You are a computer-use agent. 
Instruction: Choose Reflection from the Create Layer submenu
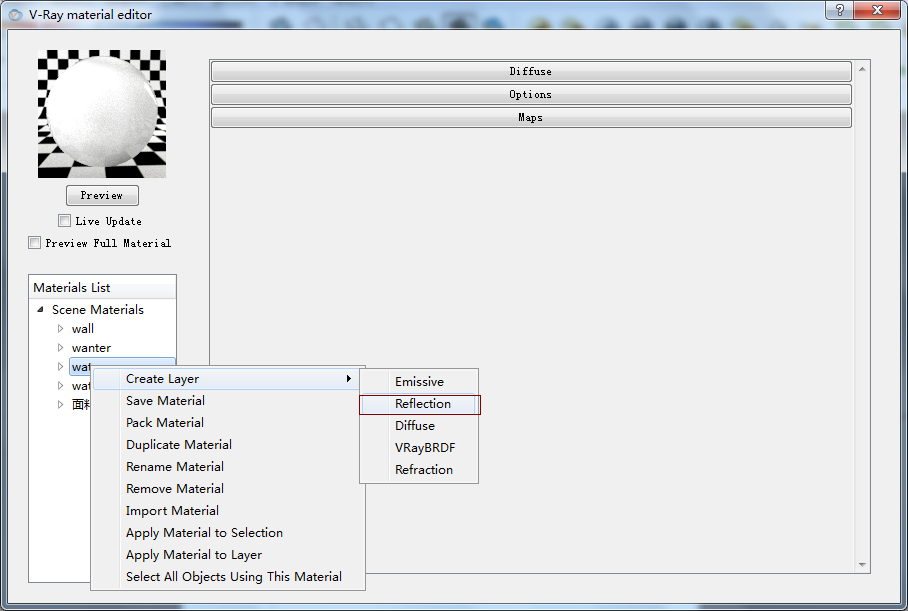tap(422, 404)
